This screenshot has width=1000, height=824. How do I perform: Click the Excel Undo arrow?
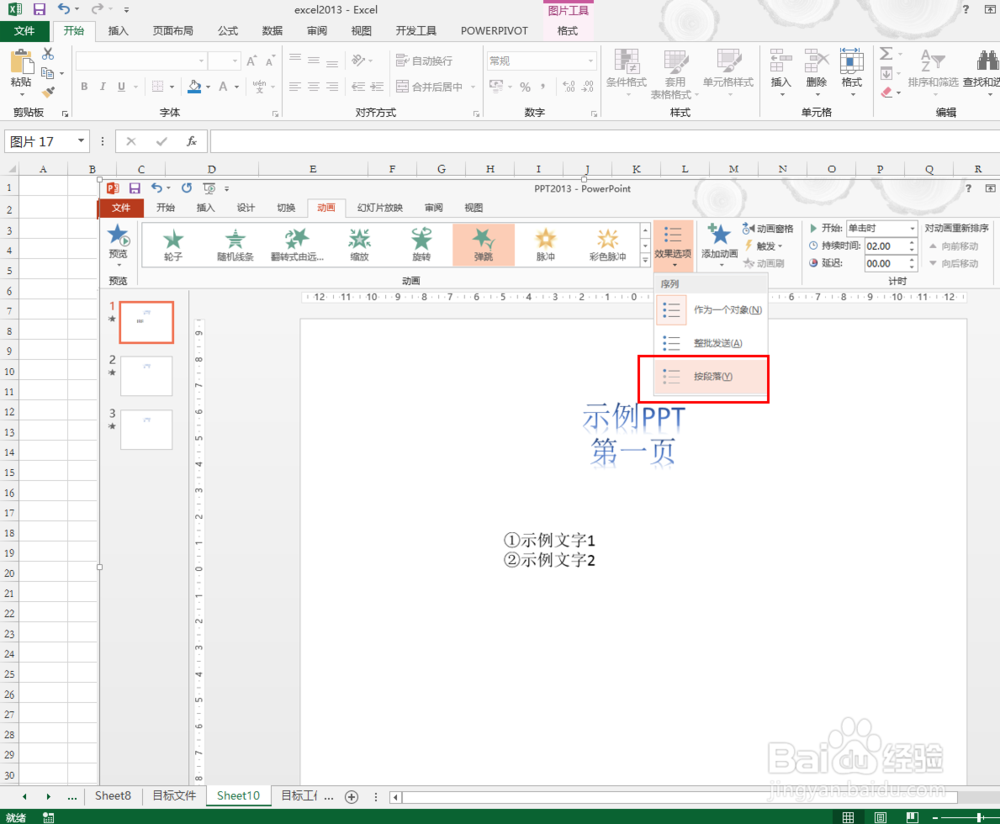coord(64,9)
